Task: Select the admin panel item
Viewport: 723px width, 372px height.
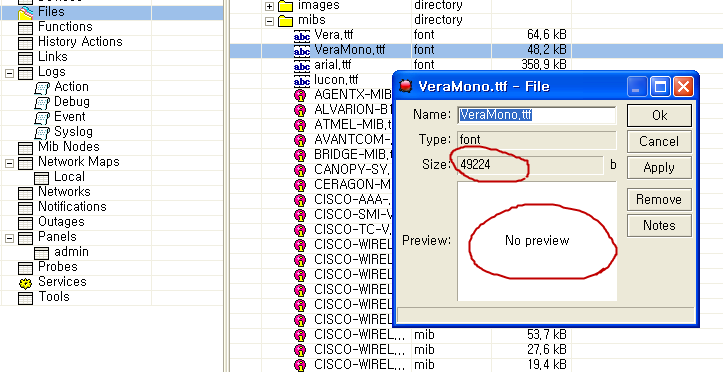Action: pos(71,252)
